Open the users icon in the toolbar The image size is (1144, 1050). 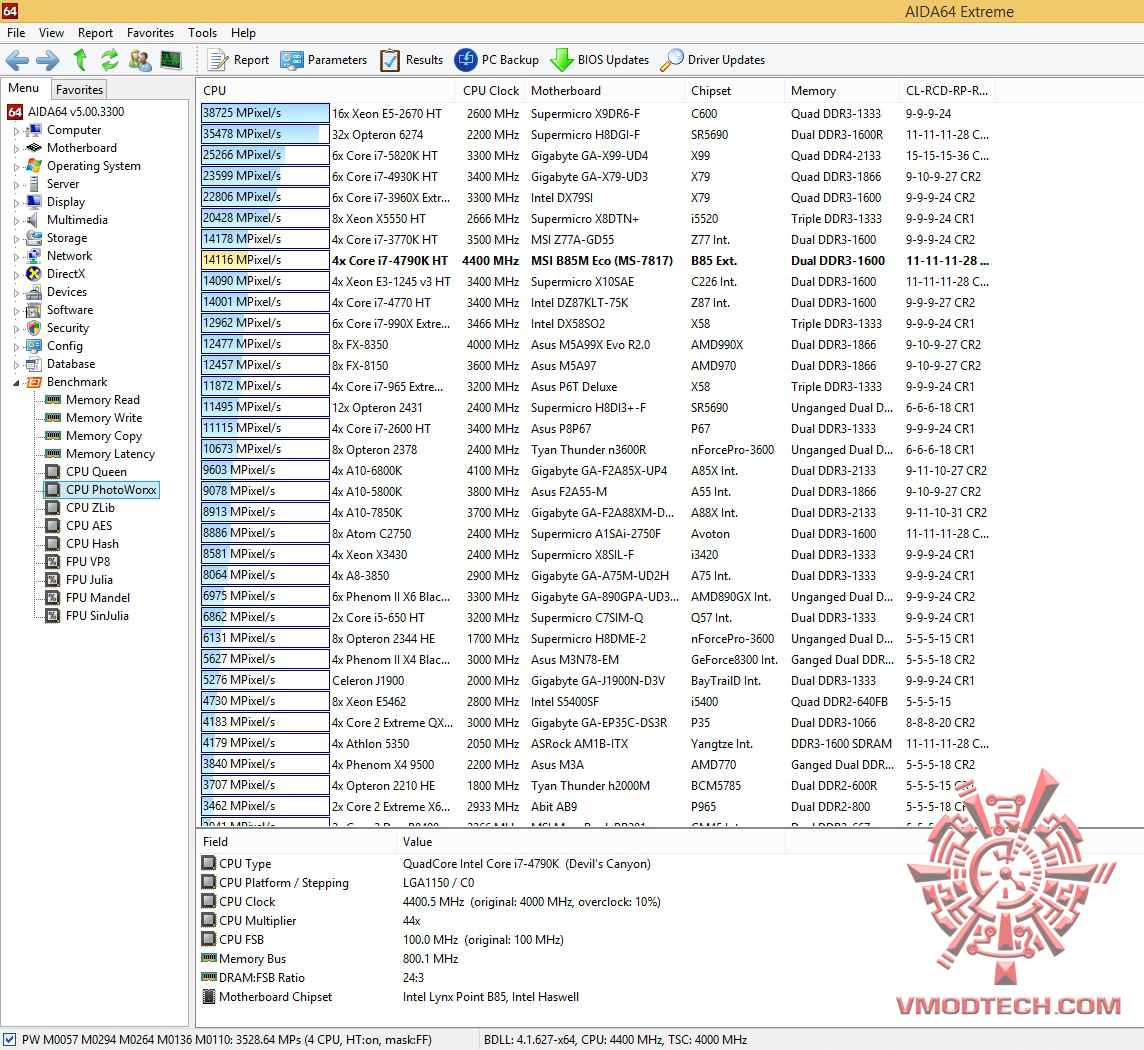pyautogui.click(x=139, y=60)
